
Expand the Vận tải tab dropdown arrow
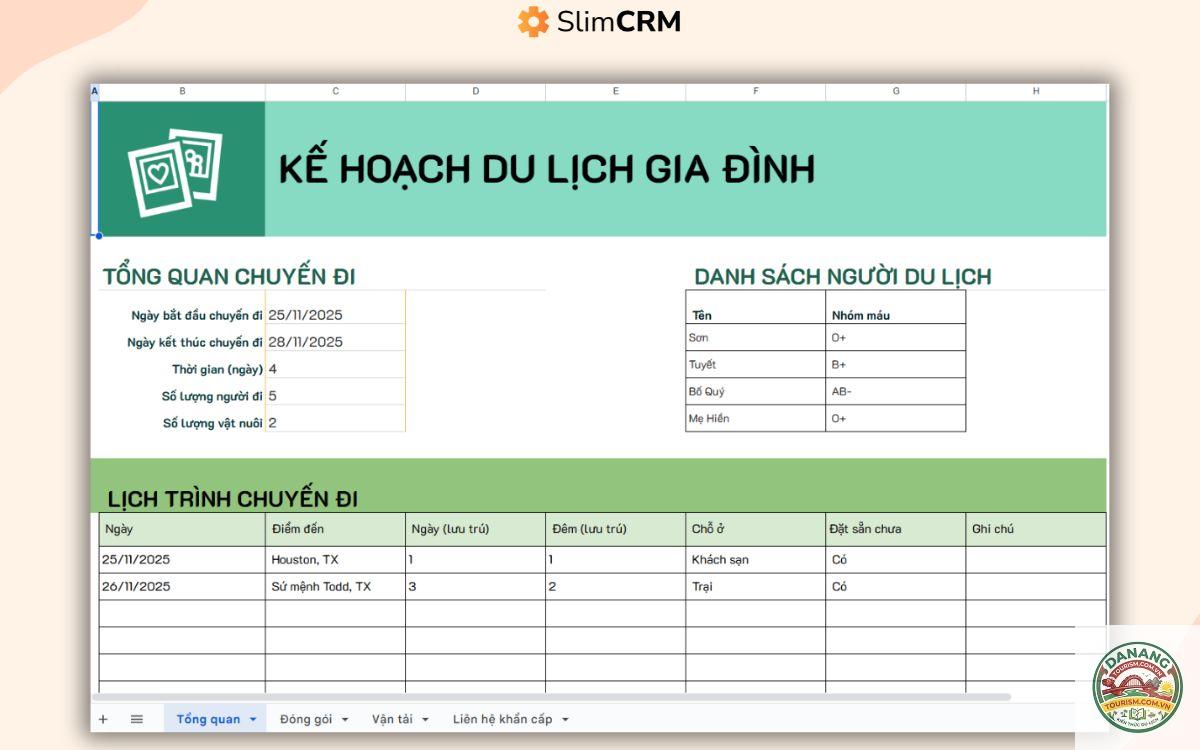[425, 719]
